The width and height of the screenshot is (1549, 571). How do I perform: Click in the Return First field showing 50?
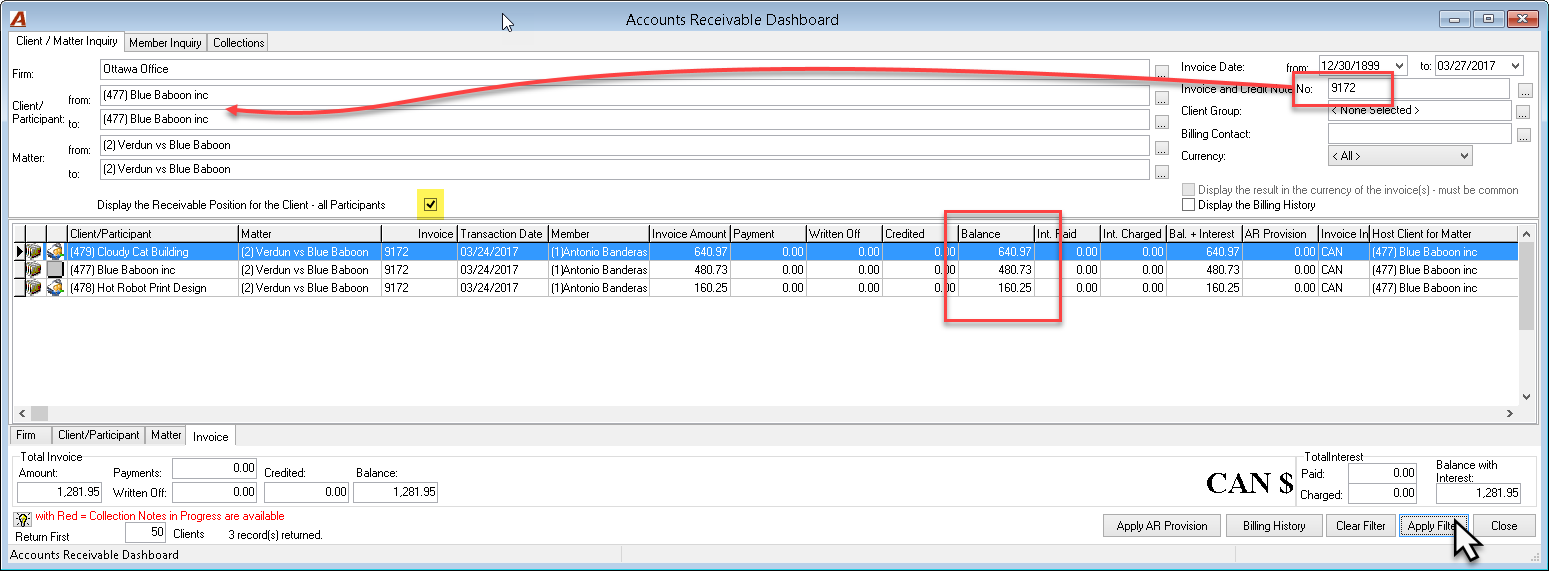pos(145,533)
